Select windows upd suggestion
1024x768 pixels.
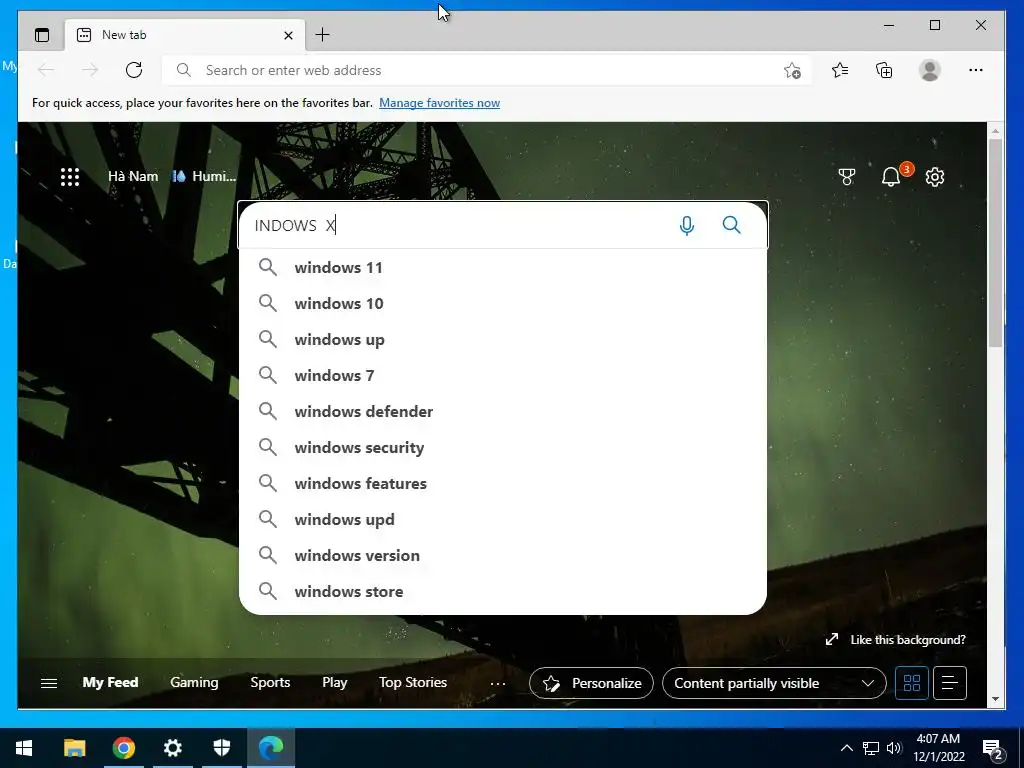503,519
